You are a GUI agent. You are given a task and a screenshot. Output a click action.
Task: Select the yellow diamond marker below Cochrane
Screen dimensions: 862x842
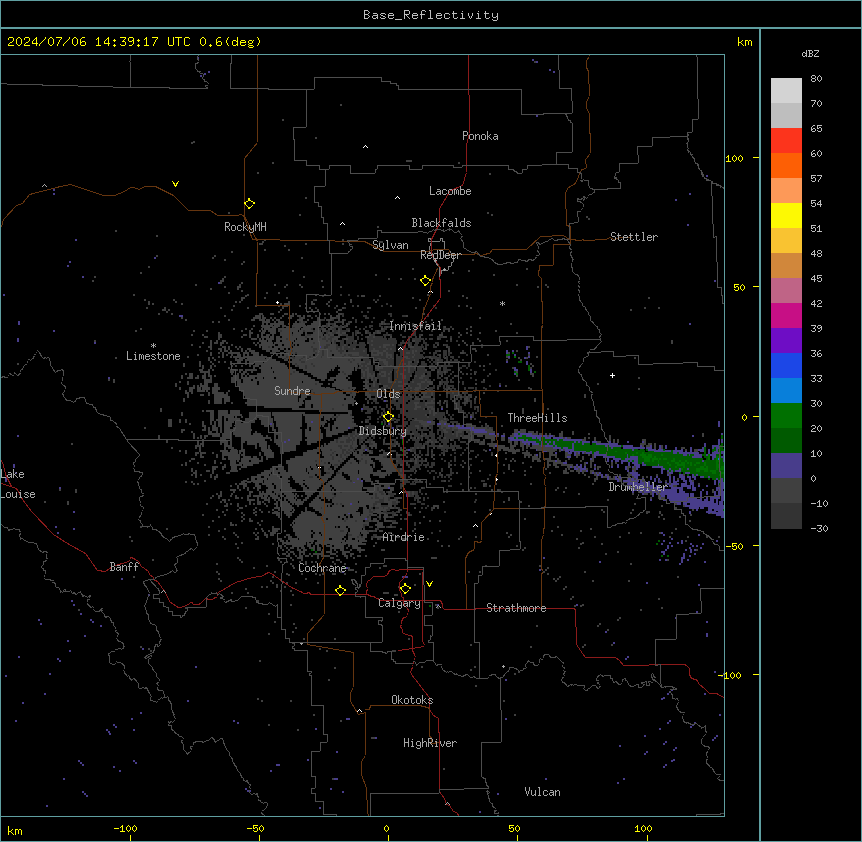340,590
